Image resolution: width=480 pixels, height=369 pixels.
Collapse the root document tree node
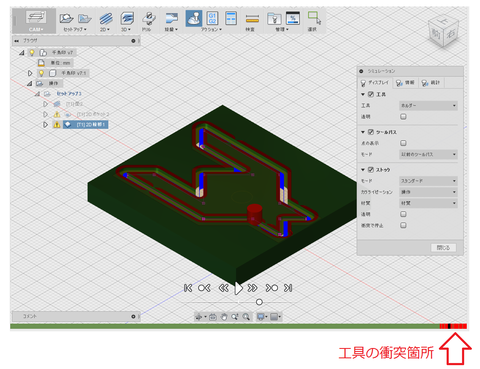22,53
